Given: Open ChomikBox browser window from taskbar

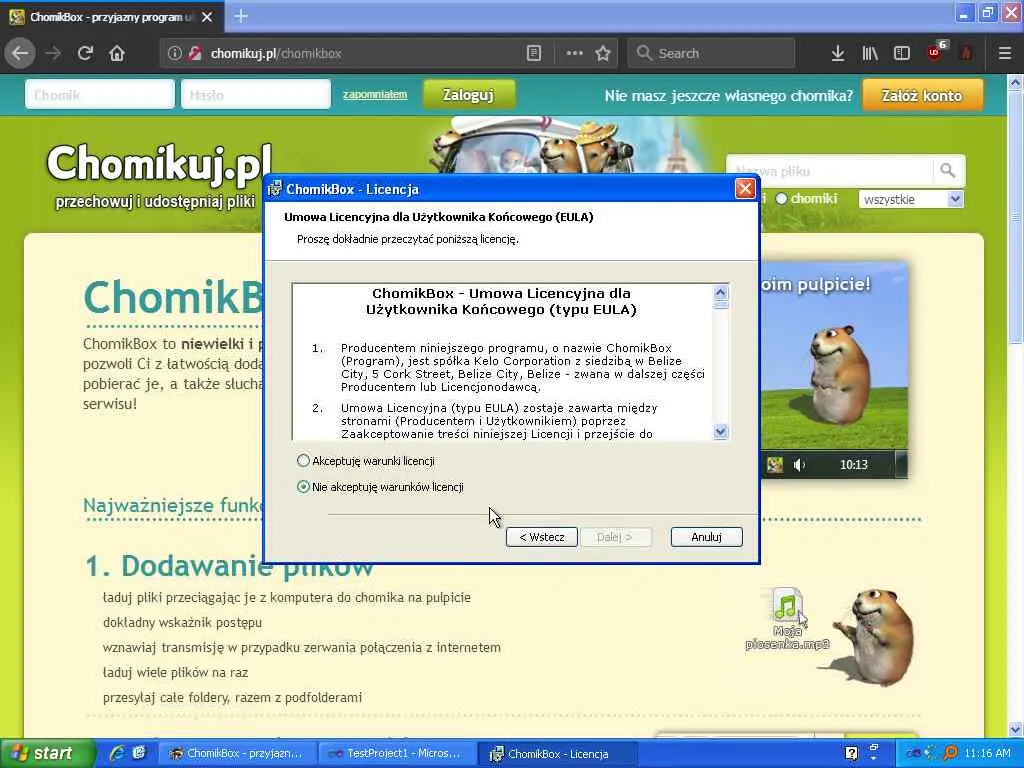Looking at the screenshot, I should coord(236,753).
